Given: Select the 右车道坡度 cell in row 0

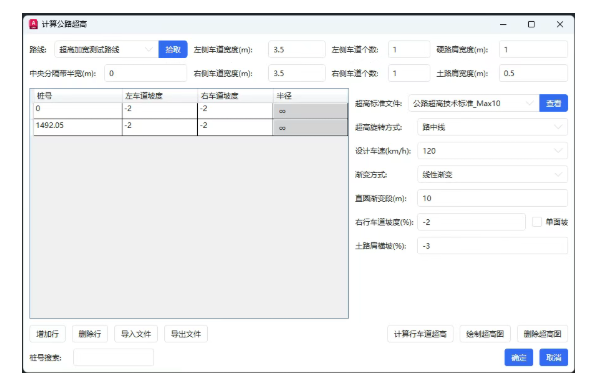Looking at the screenshot, I should coord(235,110).
